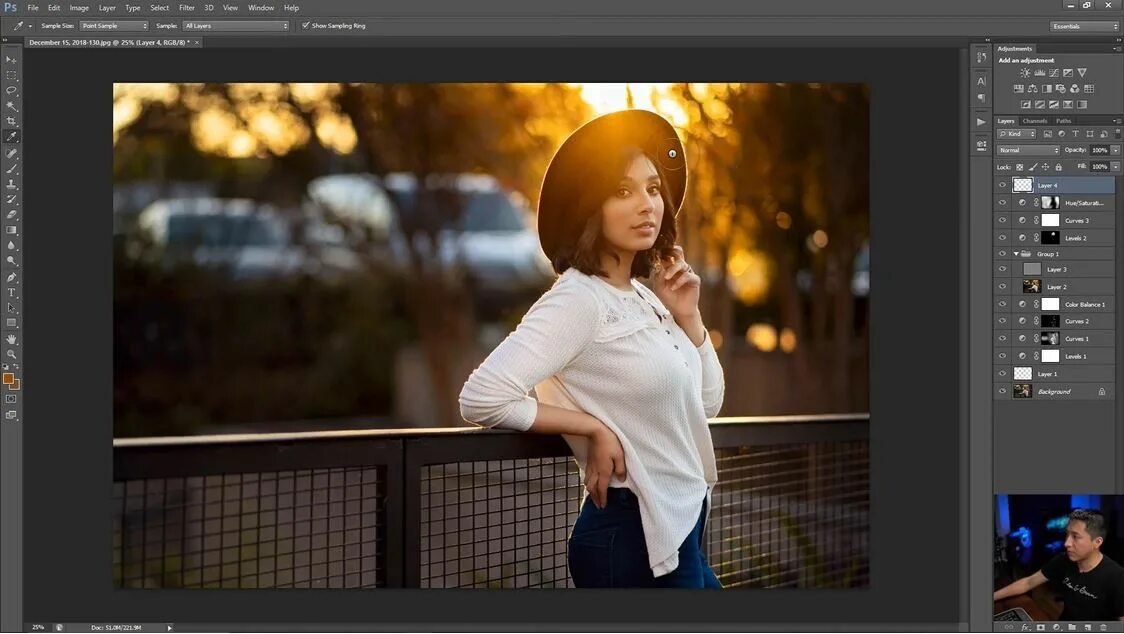Screen dimensions: 1124x634
Task: Hide the Curves 3 layer eye
Action: [1002, 220]
